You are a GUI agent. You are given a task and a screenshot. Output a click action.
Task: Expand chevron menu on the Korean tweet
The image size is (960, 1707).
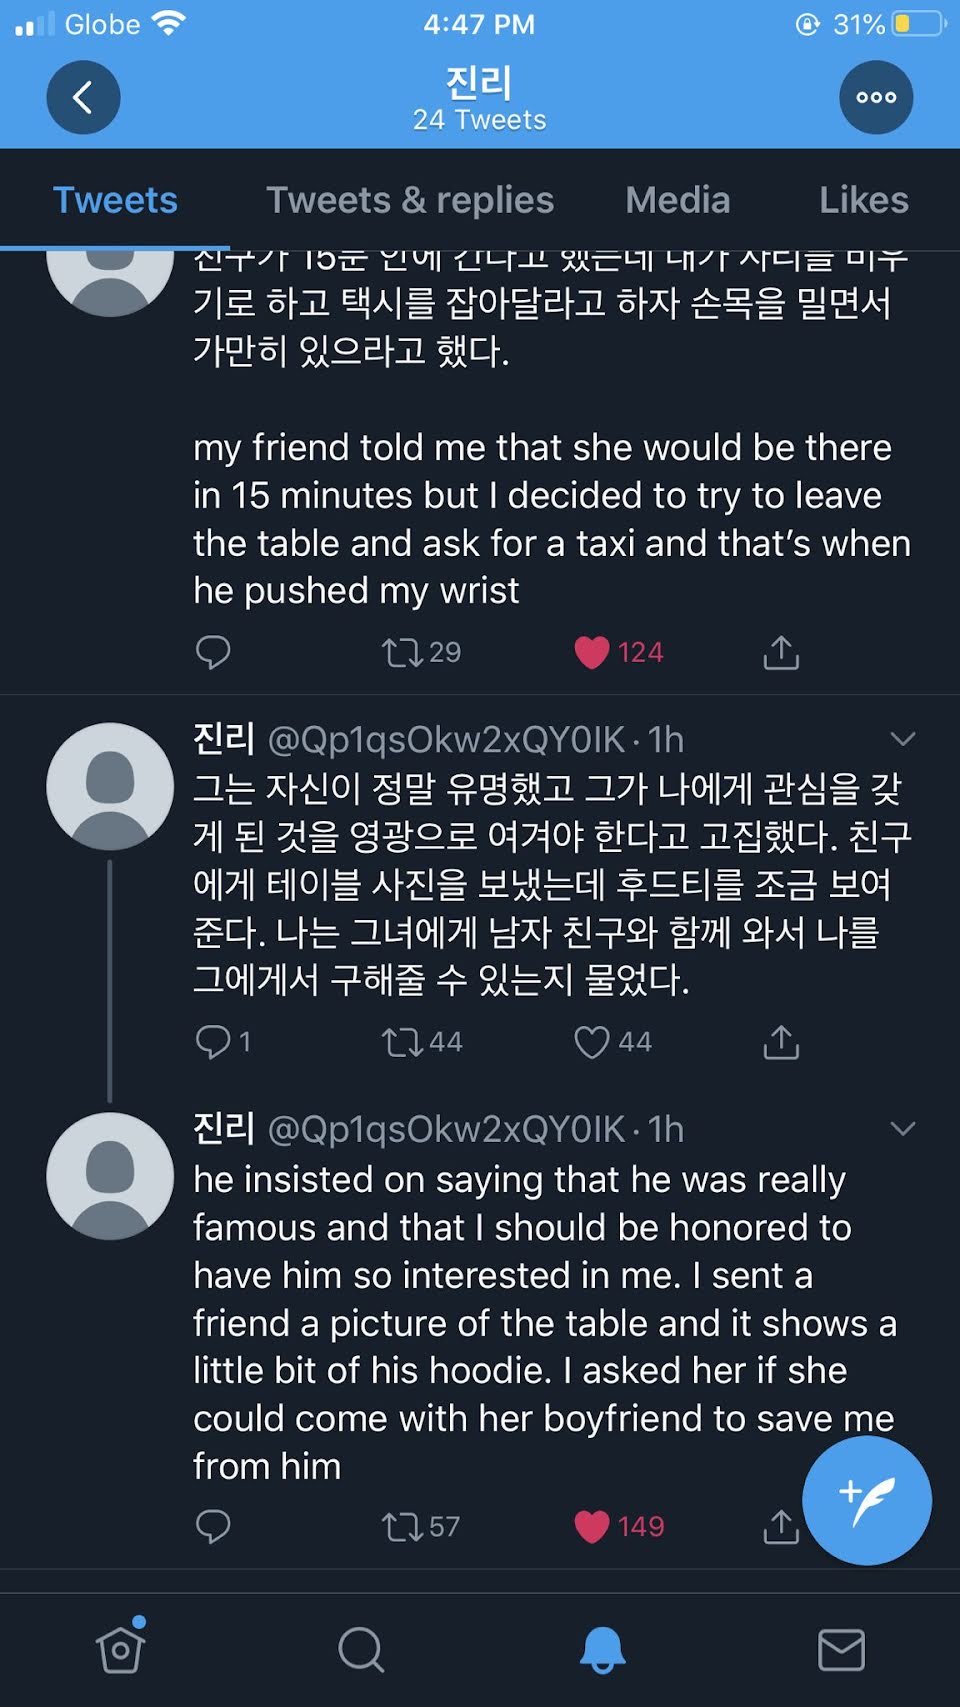[902, 739]
